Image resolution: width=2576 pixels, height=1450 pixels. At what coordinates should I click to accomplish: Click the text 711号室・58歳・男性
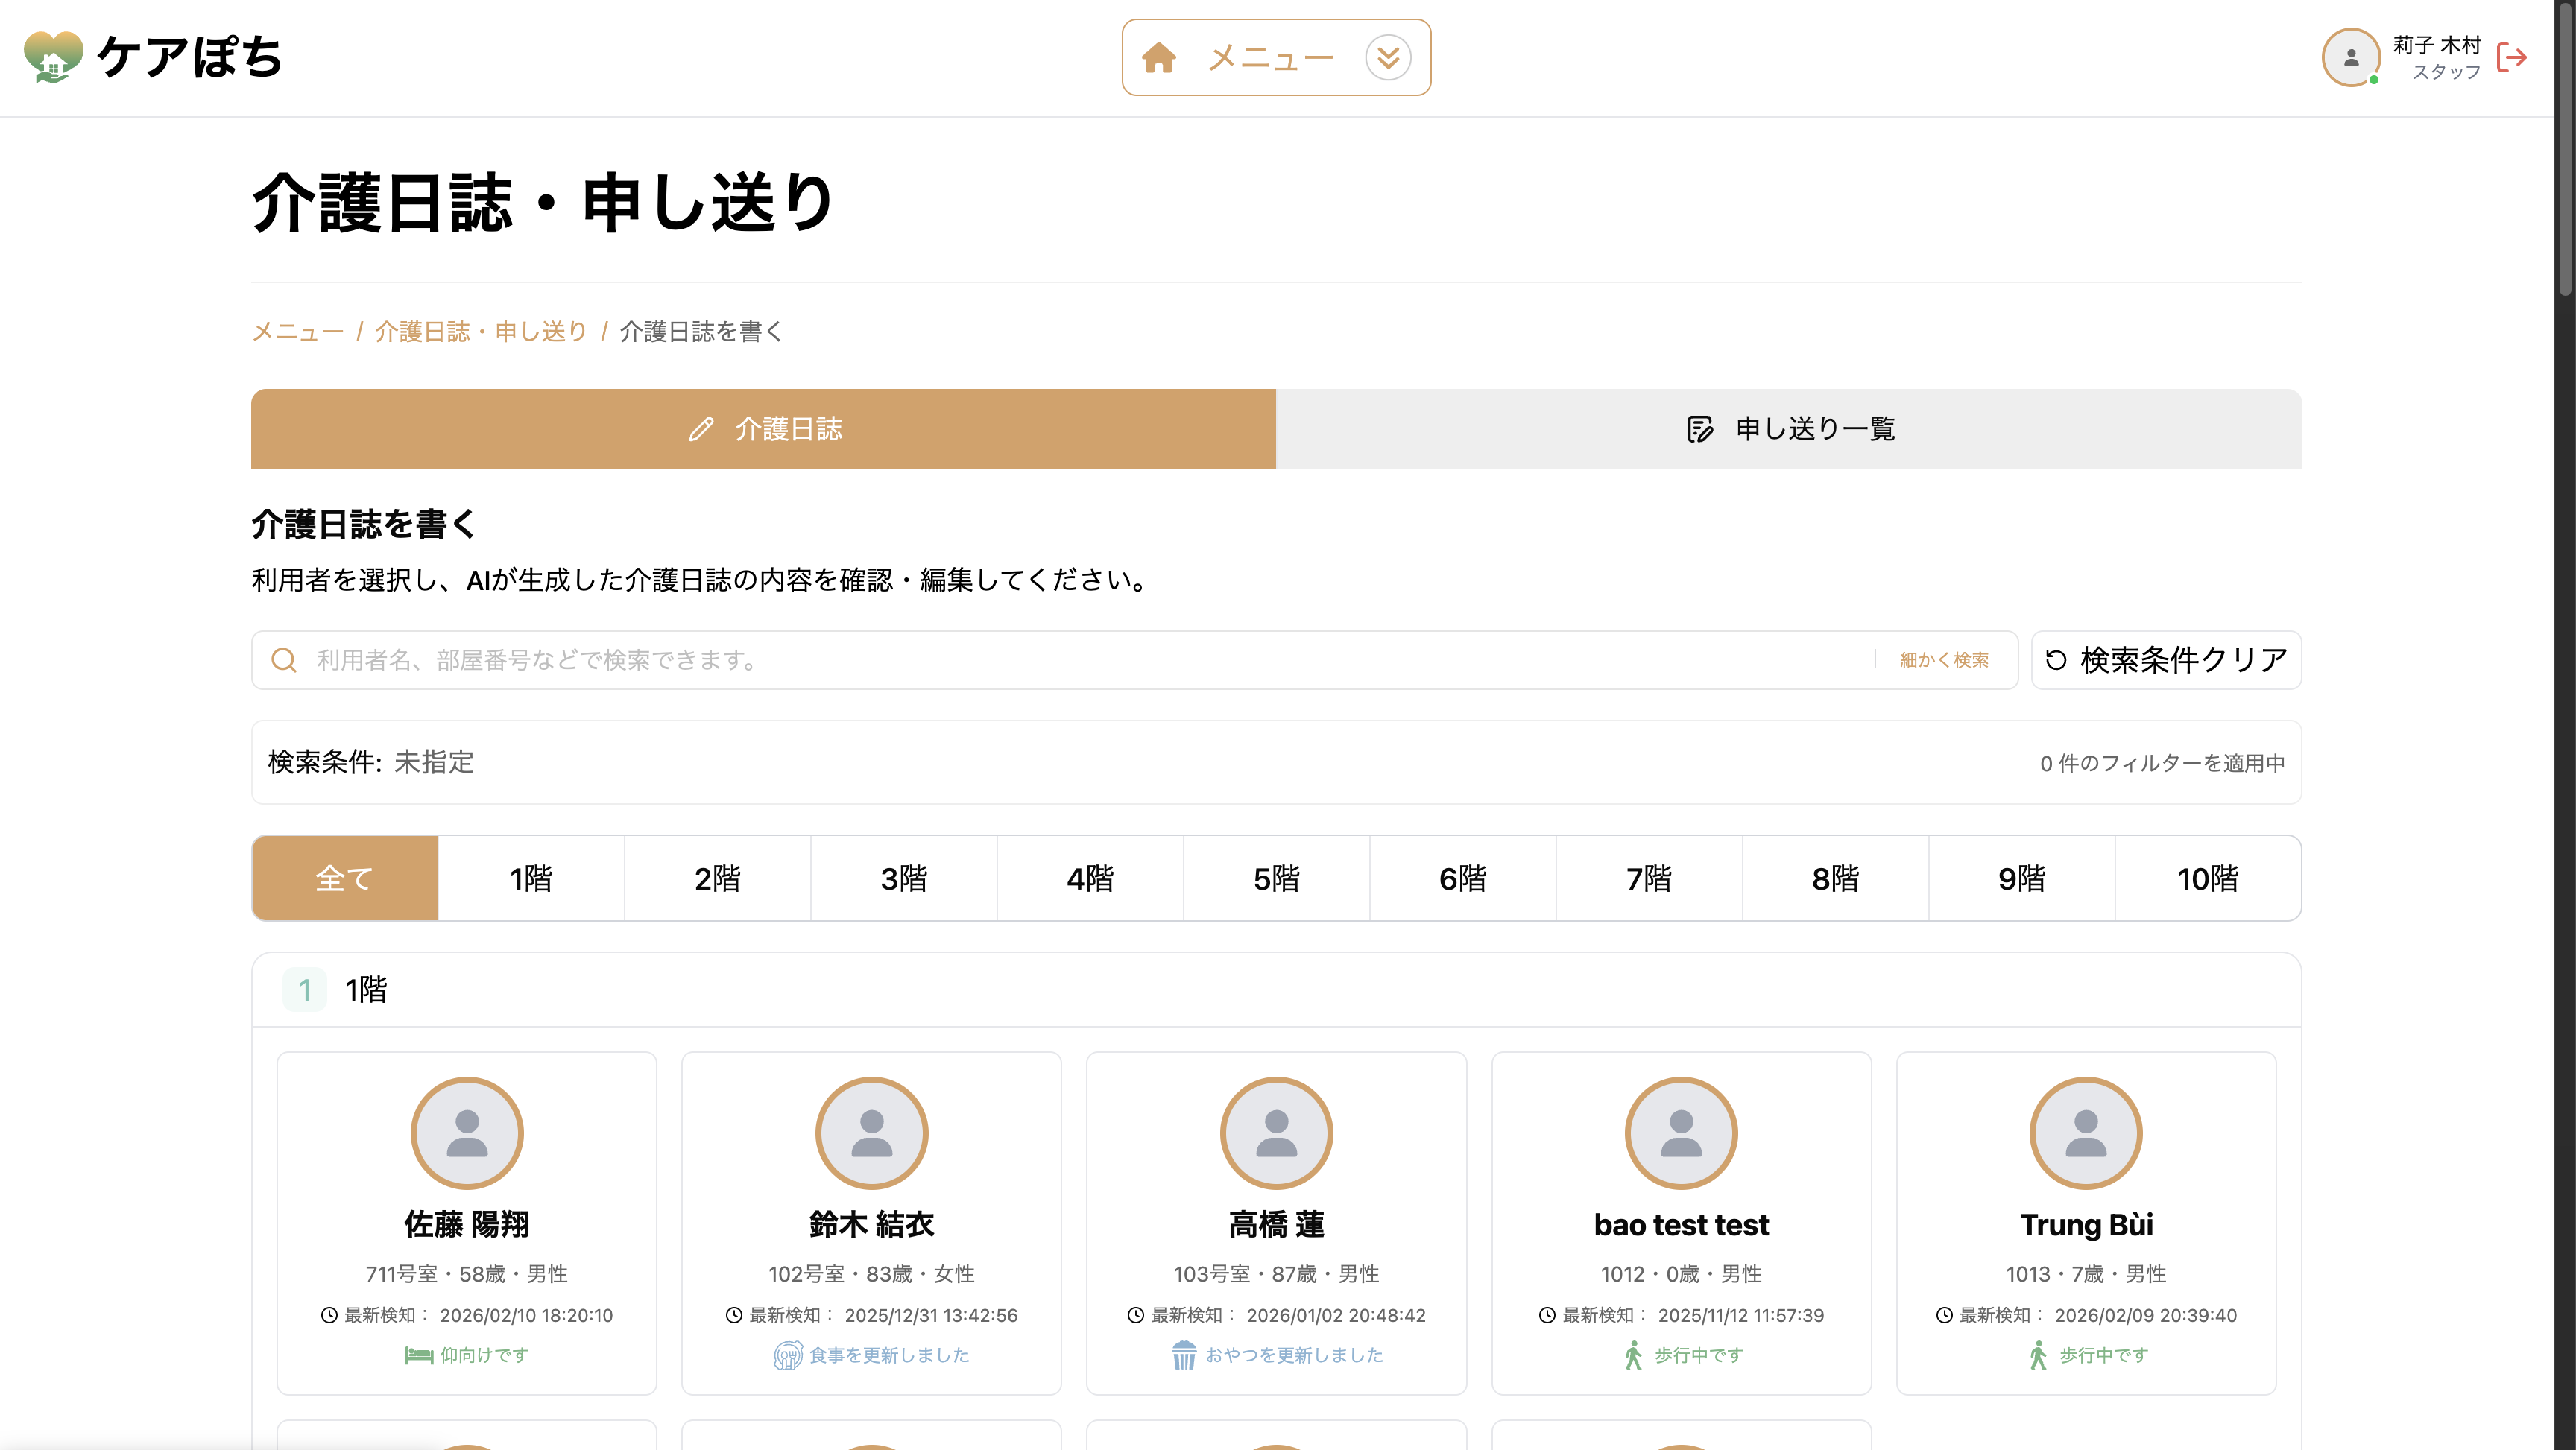467,1274
